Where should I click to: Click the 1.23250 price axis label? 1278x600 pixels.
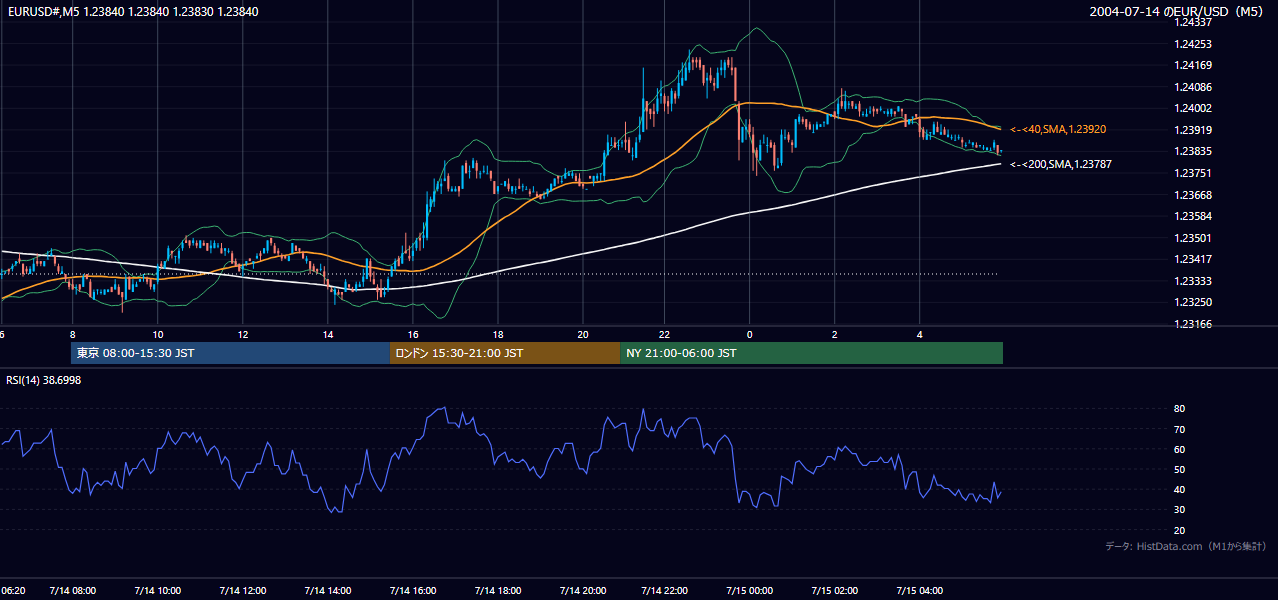(1193, 303)
